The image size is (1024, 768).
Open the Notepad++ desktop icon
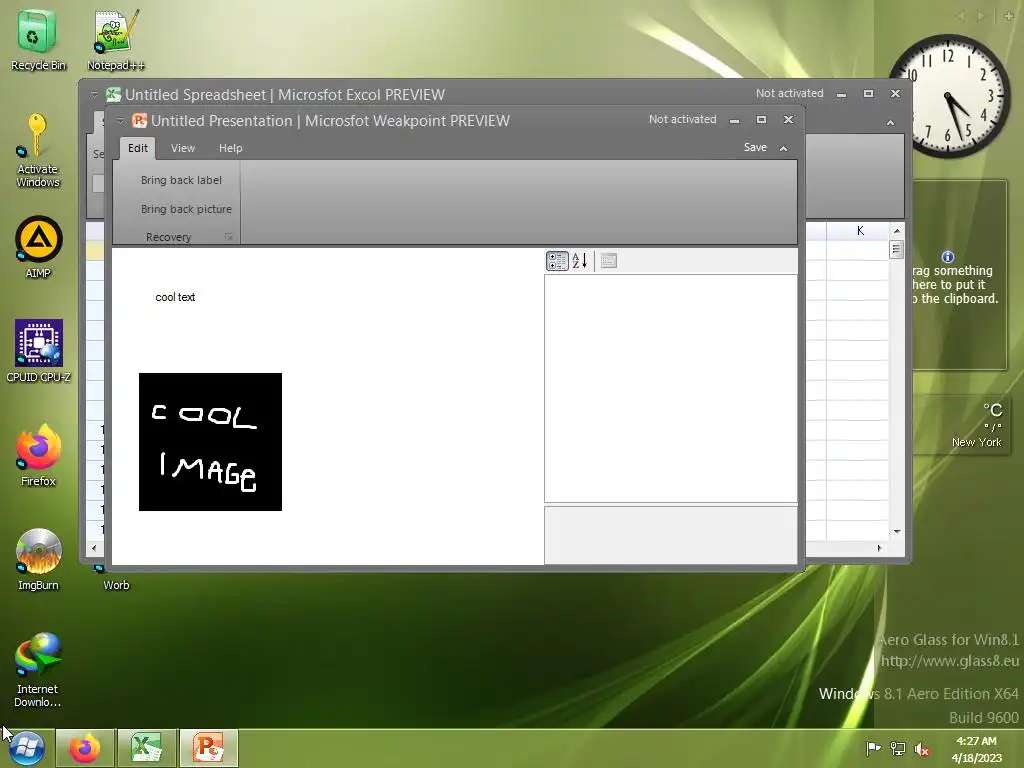[x=116, y=39]
